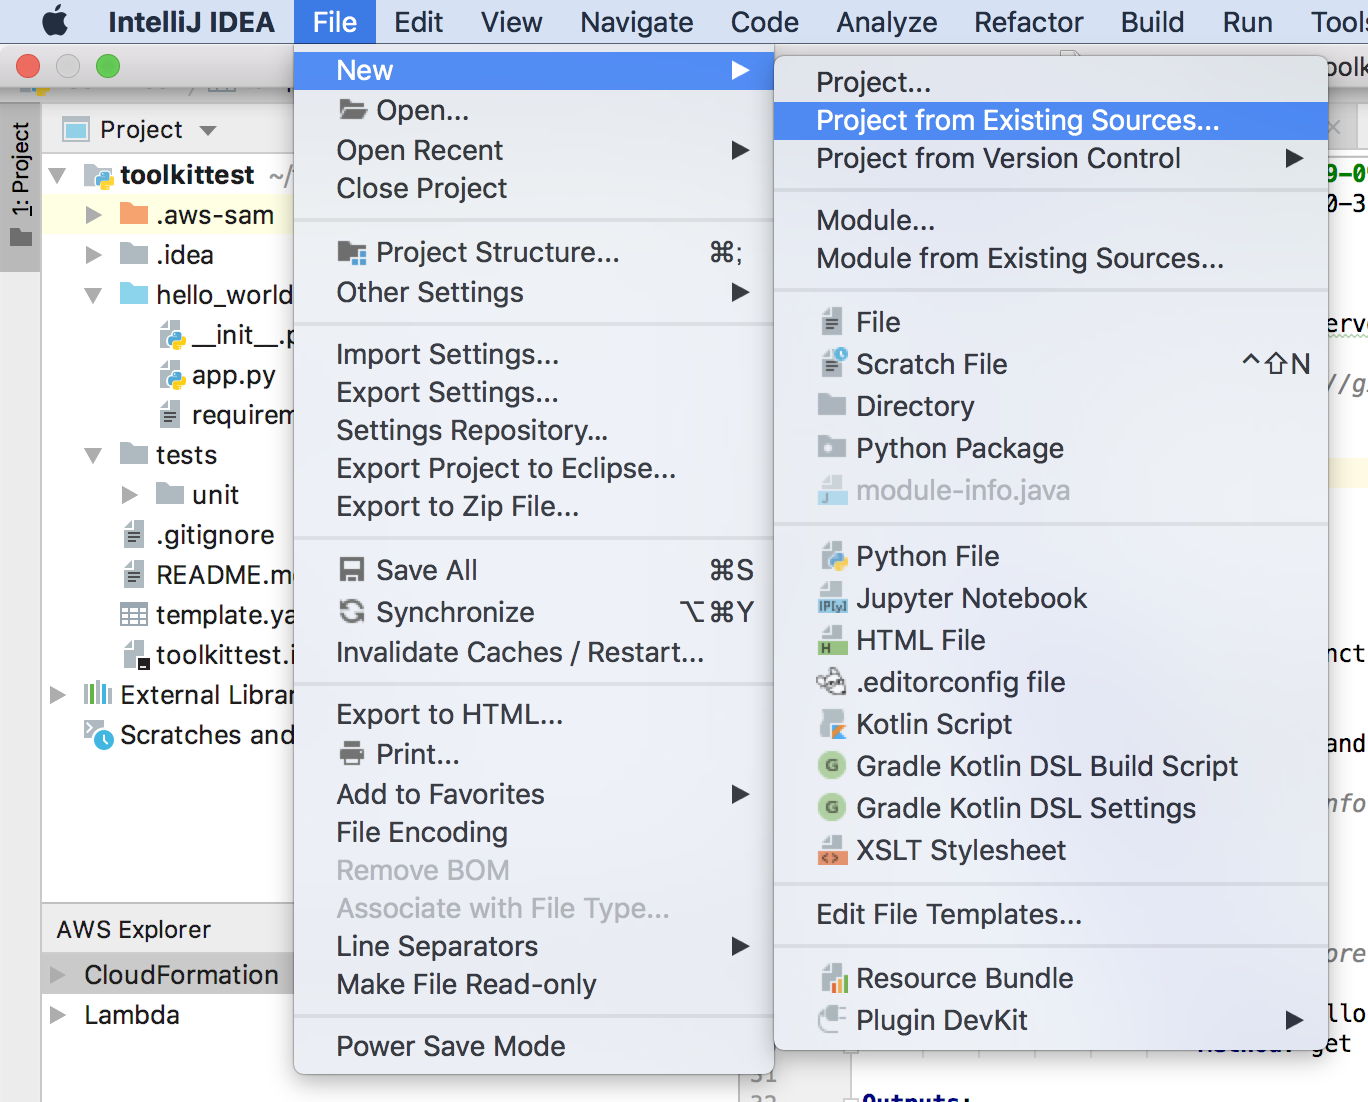Viewport: 1368px width, 1102px height.
Task: Click the XSLT Stylesheet icon
Action: coord(832,850)
